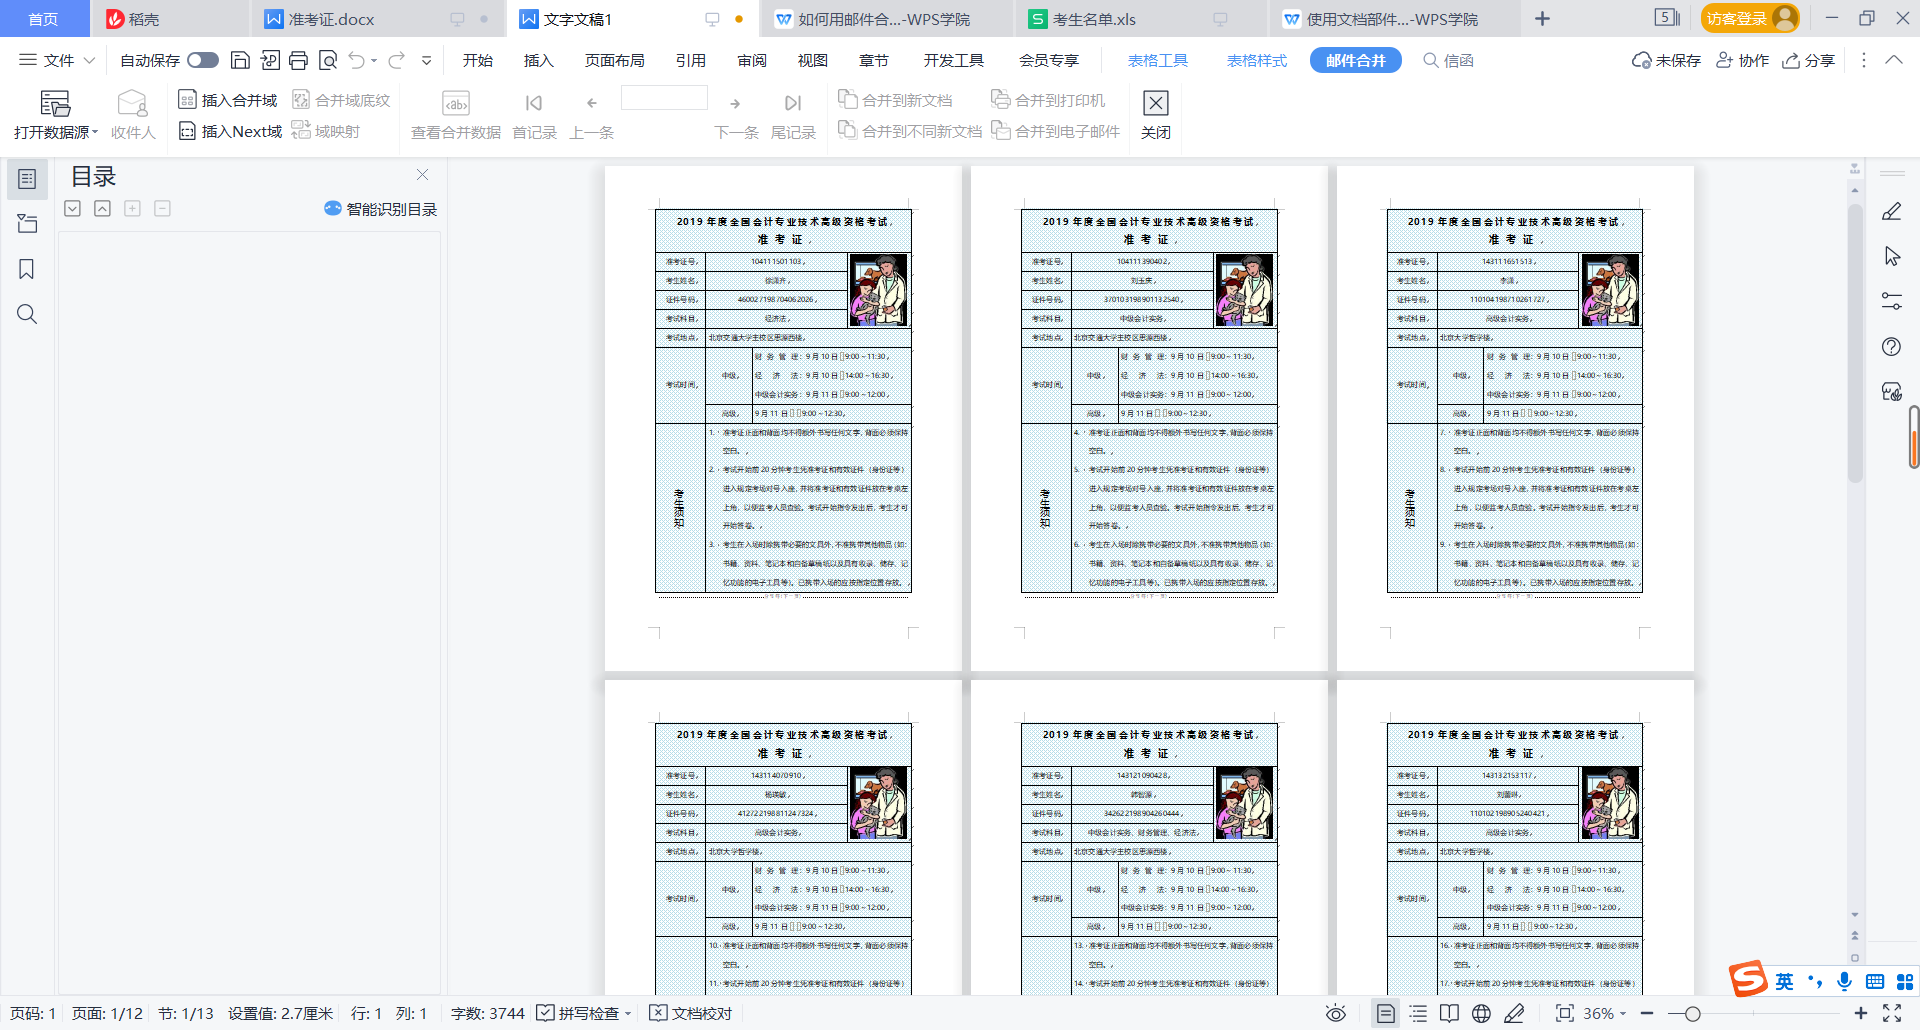The width and height of the screenshot is (1920, 1030).
Task: Open the new tab plus button
Action: coord(1542,19)
